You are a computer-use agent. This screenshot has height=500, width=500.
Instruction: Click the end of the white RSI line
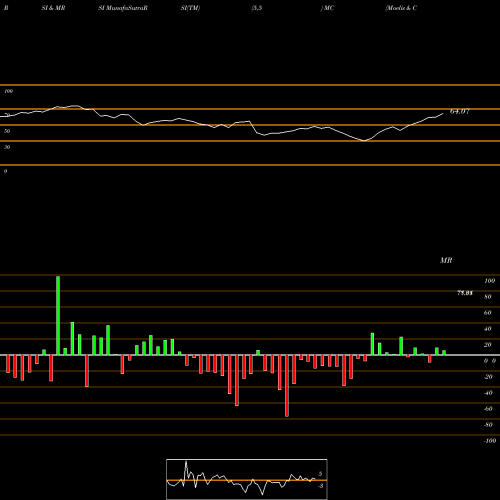[x=443, y=114]
